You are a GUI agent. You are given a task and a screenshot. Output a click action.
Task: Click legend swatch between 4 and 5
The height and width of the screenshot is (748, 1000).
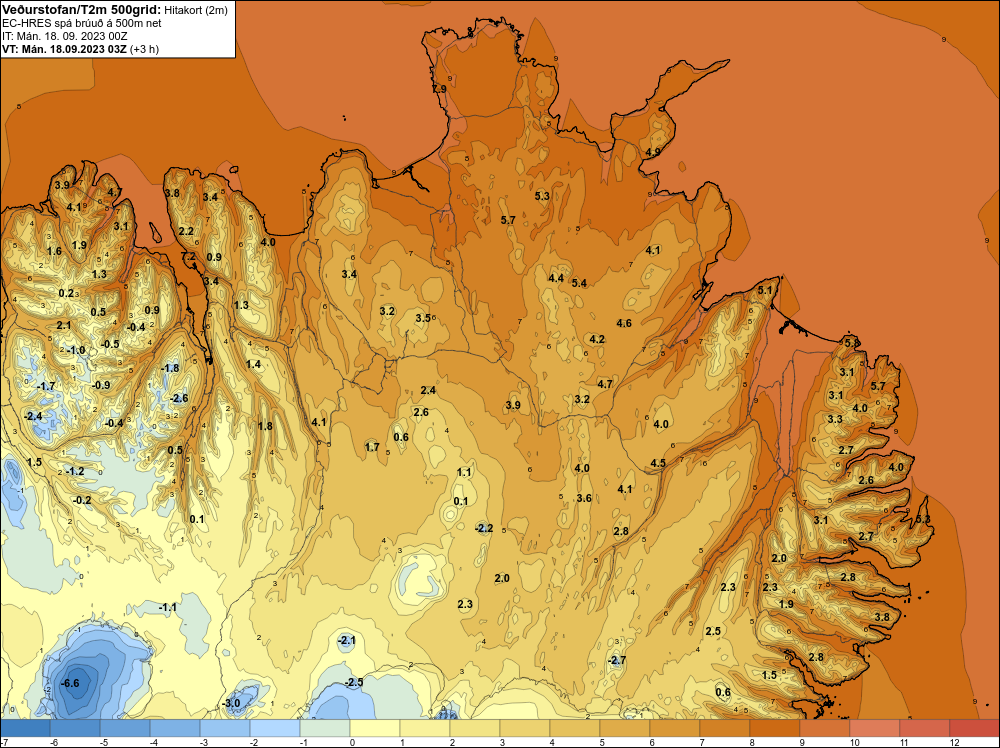575,728
